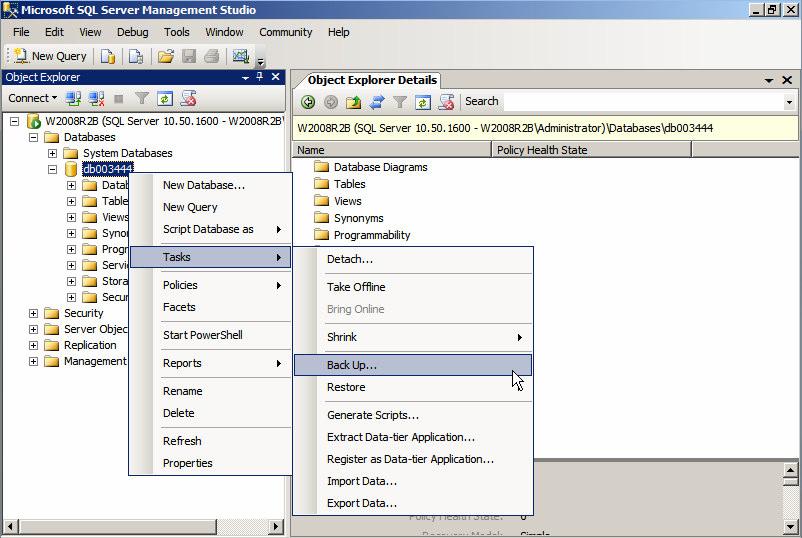The width and height of the screenshot is (802, 538).
Task: Close the Object Explorer panel
Action: [275, 77]
